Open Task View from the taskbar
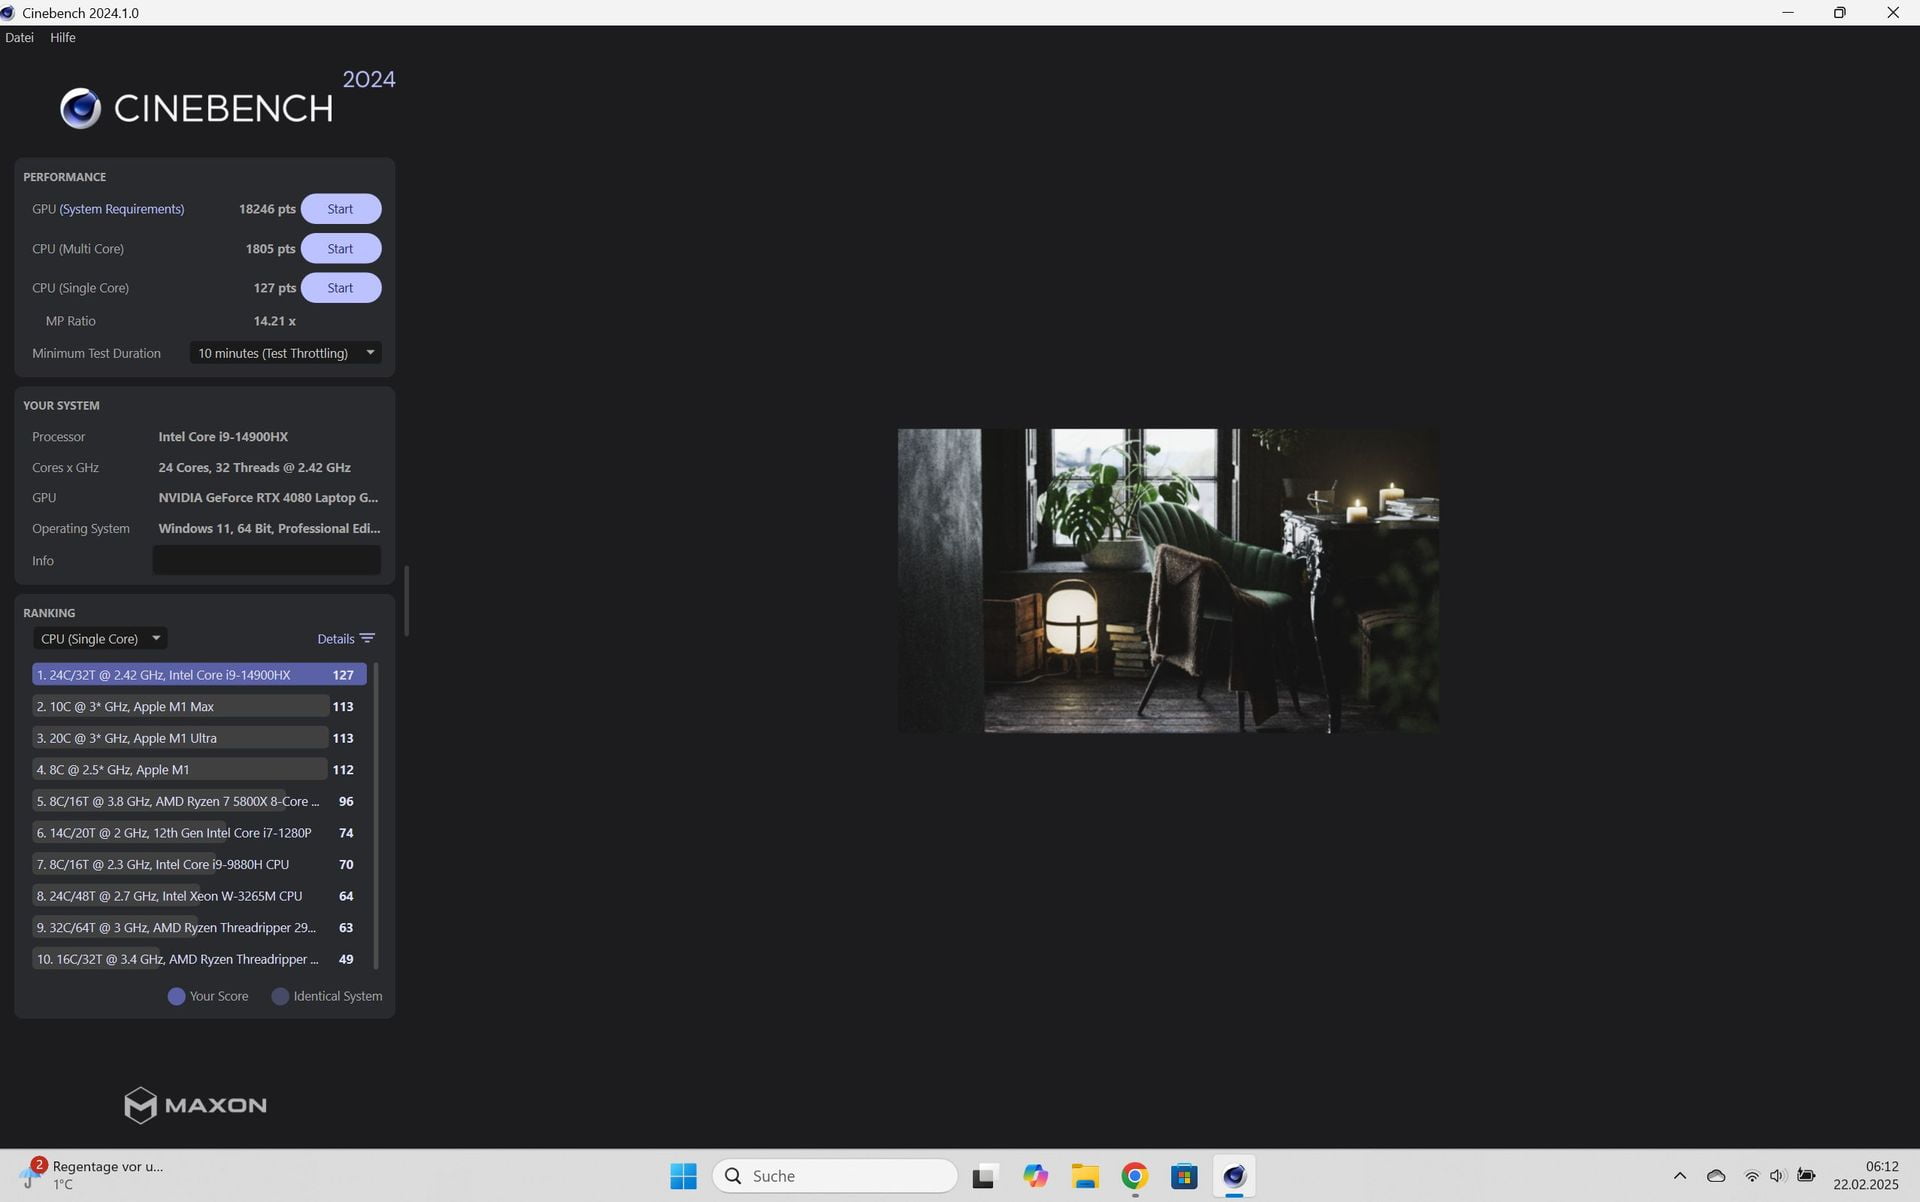Viewport: 1920px width, 1202px height. (984, 1176)
